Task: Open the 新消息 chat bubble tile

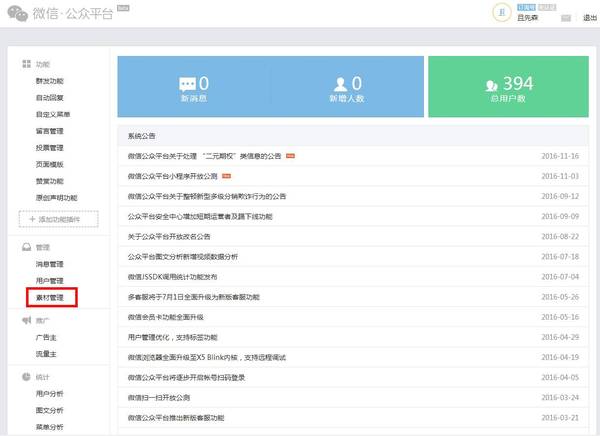Action: click(194, 87)
